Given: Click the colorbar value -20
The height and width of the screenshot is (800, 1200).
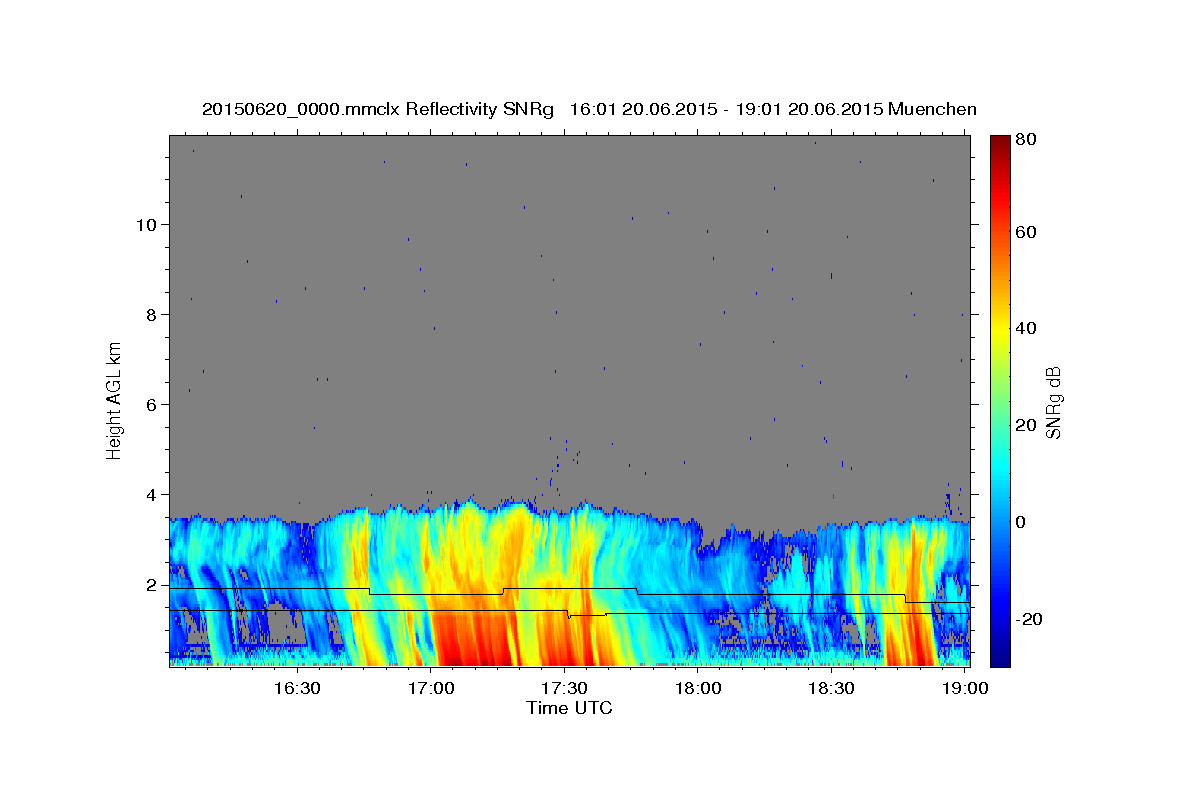Looking at the screenshot, I should [1029, 619].
